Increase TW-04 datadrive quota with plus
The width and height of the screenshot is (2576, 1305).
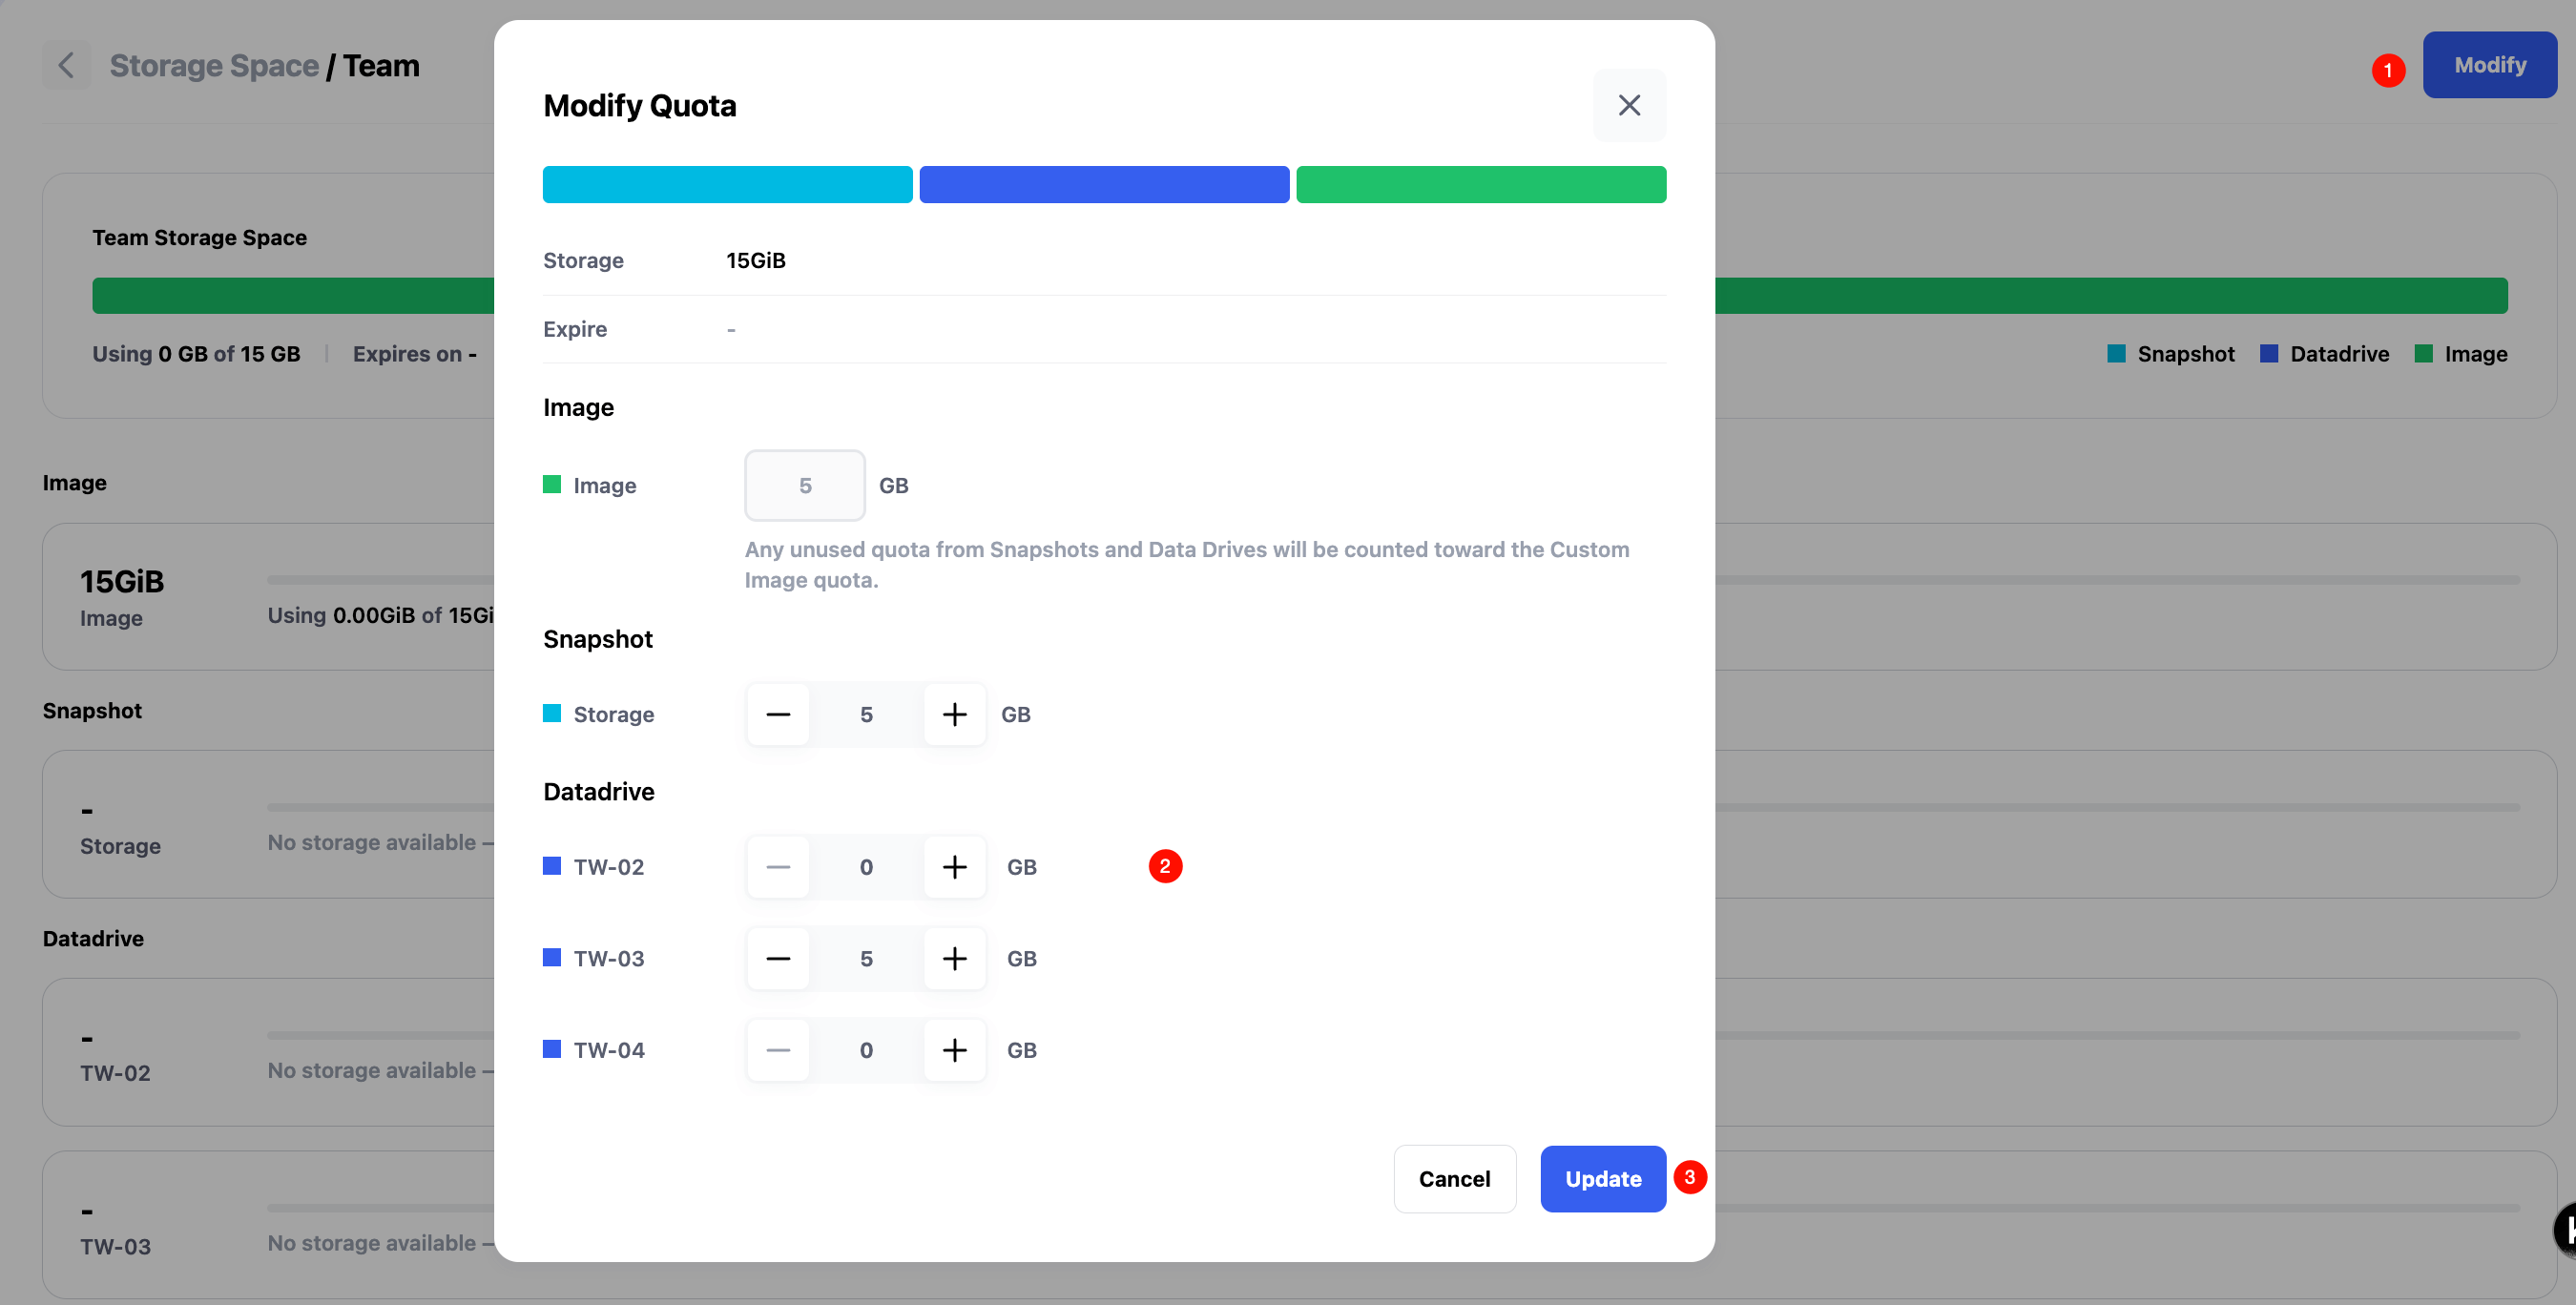point(954,1050)
